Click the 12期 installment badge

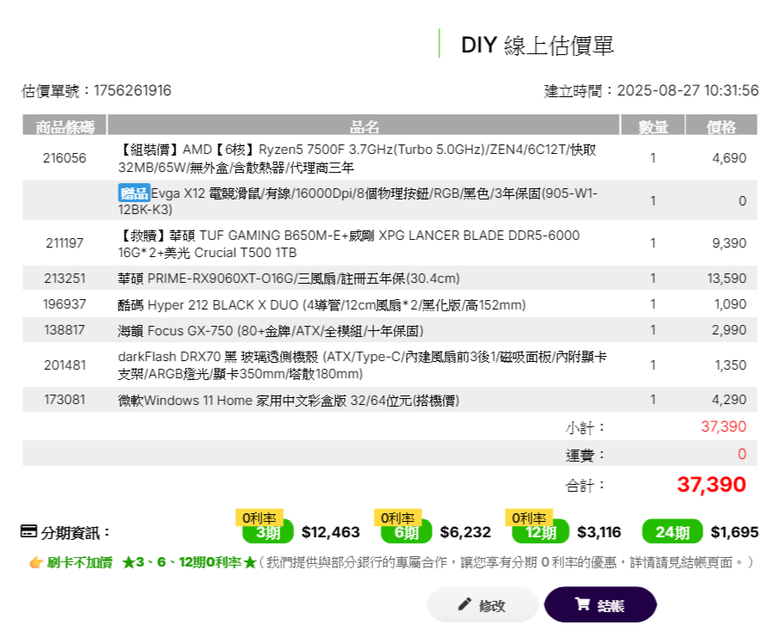(x=540, y=532)
